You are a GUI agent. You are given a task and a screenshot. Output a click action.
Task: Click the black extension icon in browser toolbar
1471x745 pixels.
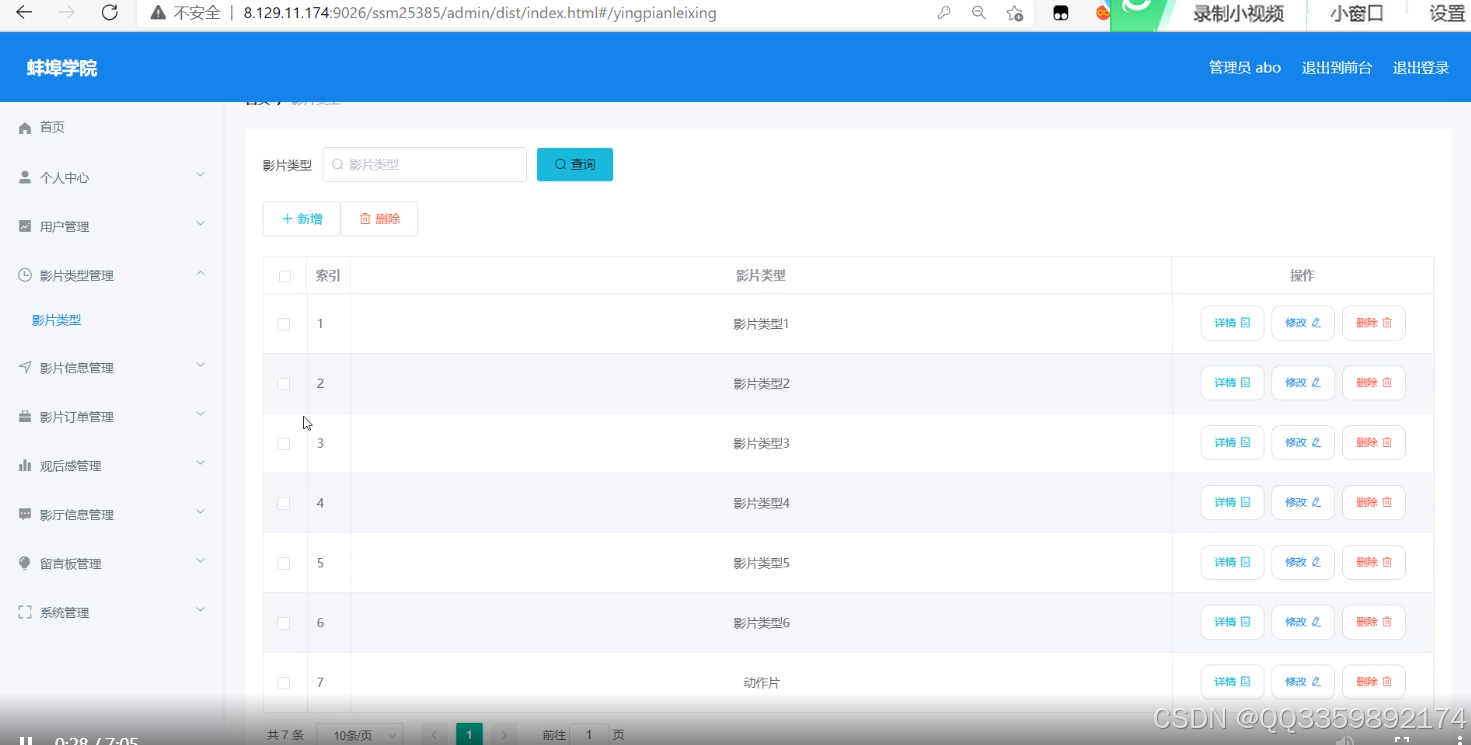coord(1061,13)
